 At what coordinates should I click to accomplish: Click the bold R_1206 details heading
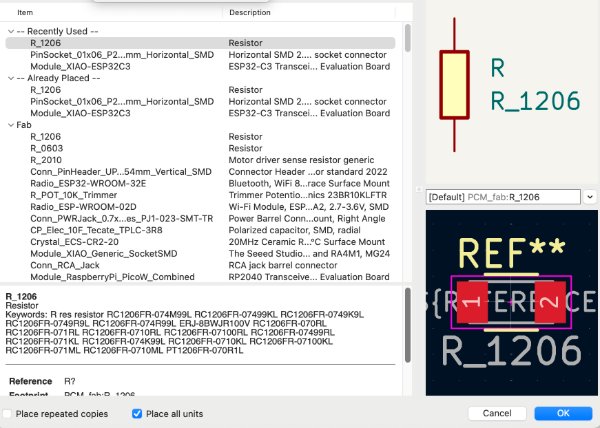coord(21,296)
